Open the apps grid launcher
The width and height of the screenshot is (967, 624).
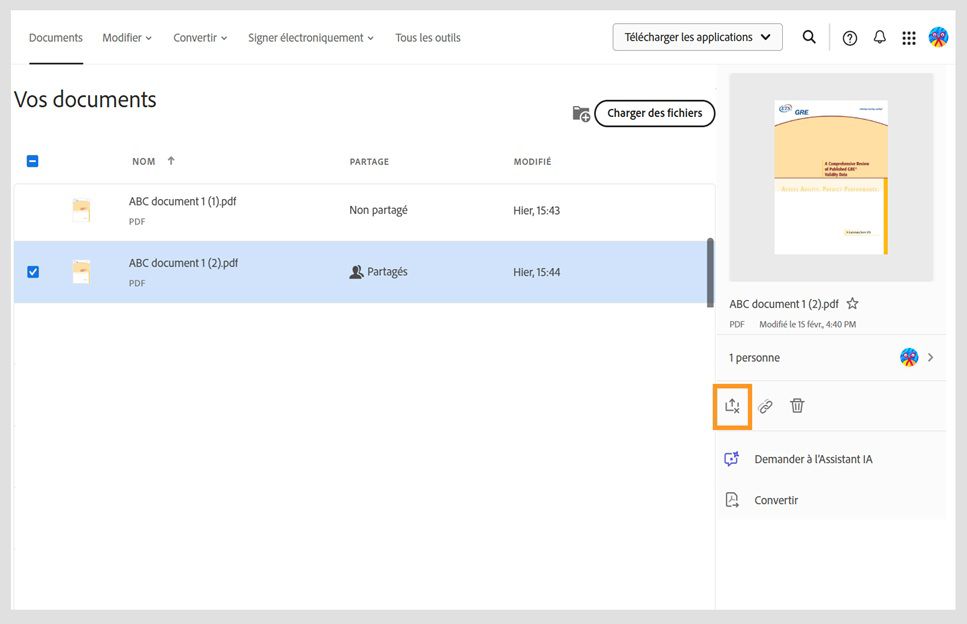tap(909, 38)
